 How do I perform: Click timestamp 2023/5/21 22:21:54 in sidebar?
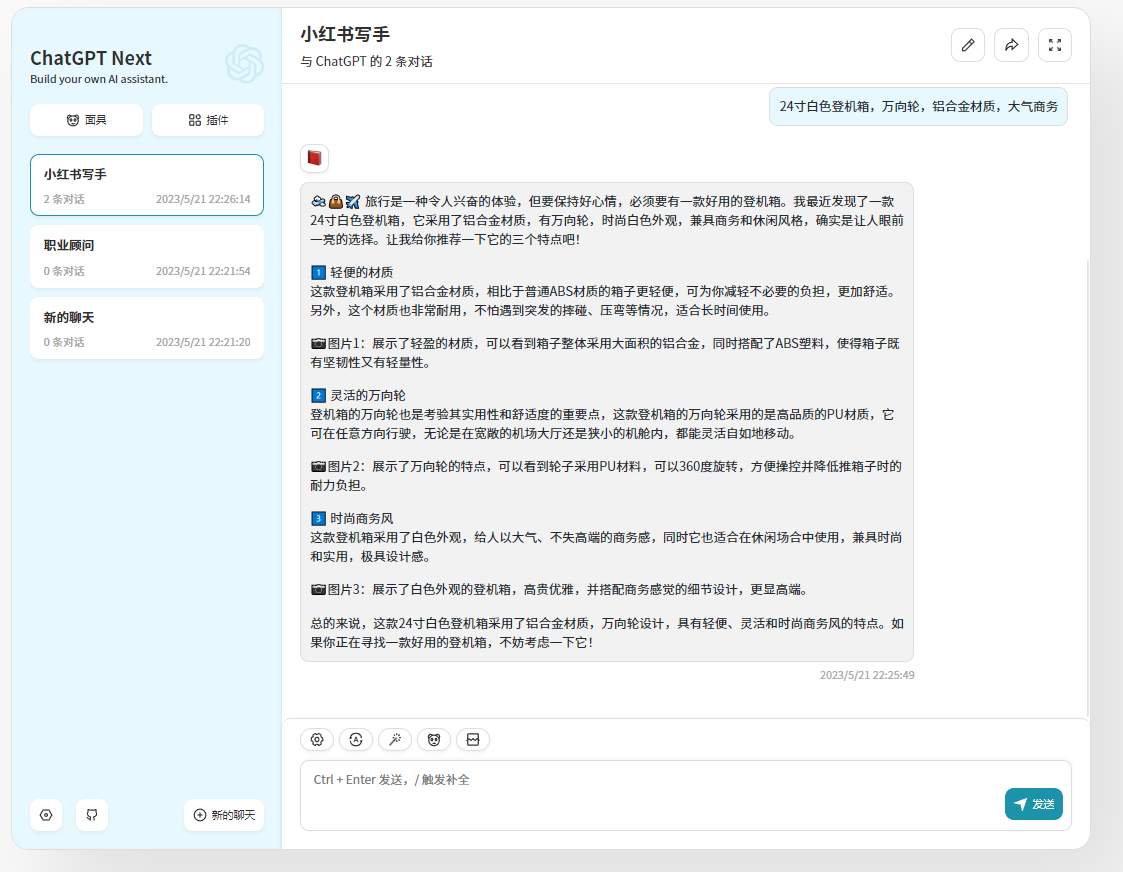(x=203, y=271)
